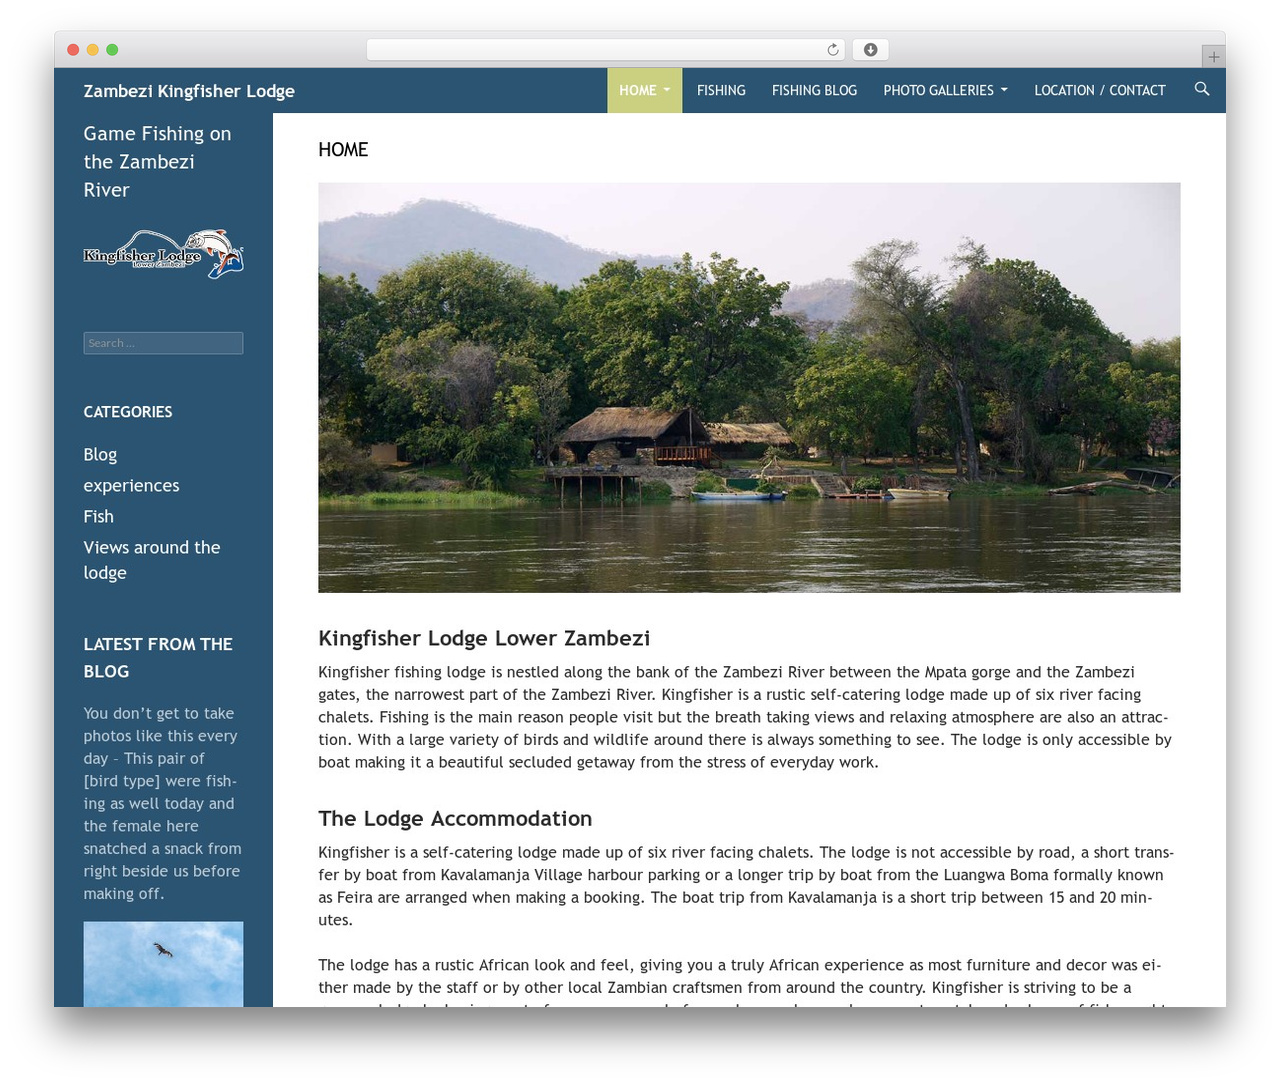The image size is (1280, 1084).
Task: Open the experiences category link
Action: pos(131,485)
